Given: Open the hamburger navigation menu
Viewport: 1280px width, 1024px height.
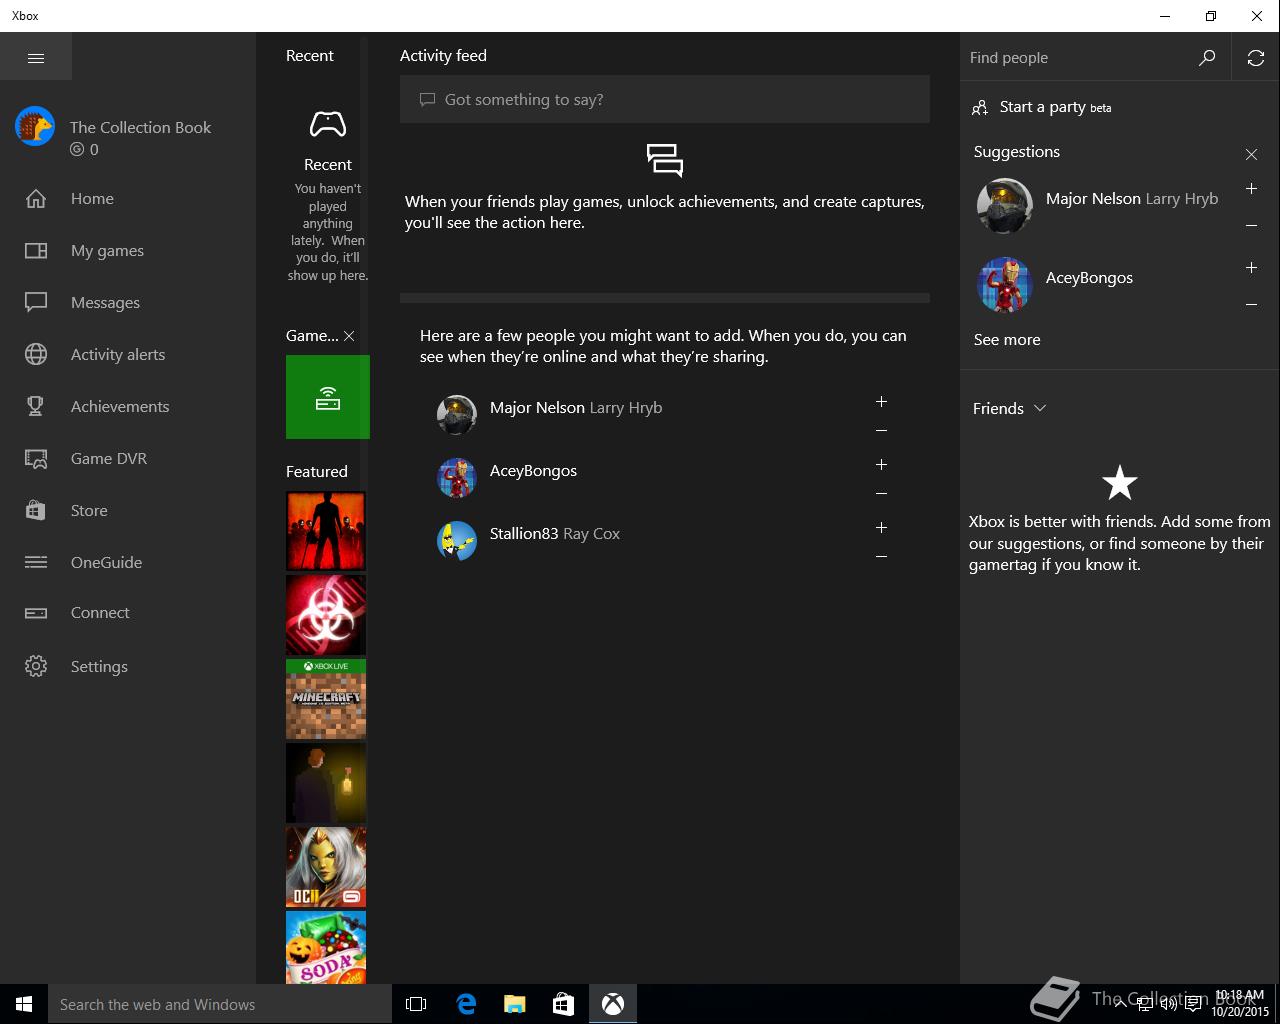Looking at the screenshot, I should (36, 58).
